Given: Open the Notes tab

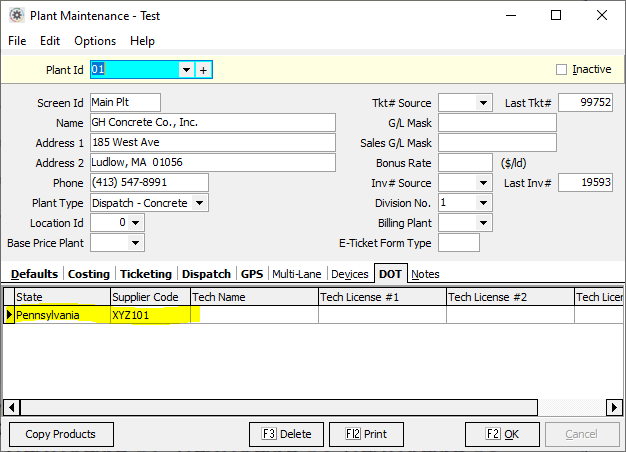Looking at the screenshot, I should pos(425,274).
